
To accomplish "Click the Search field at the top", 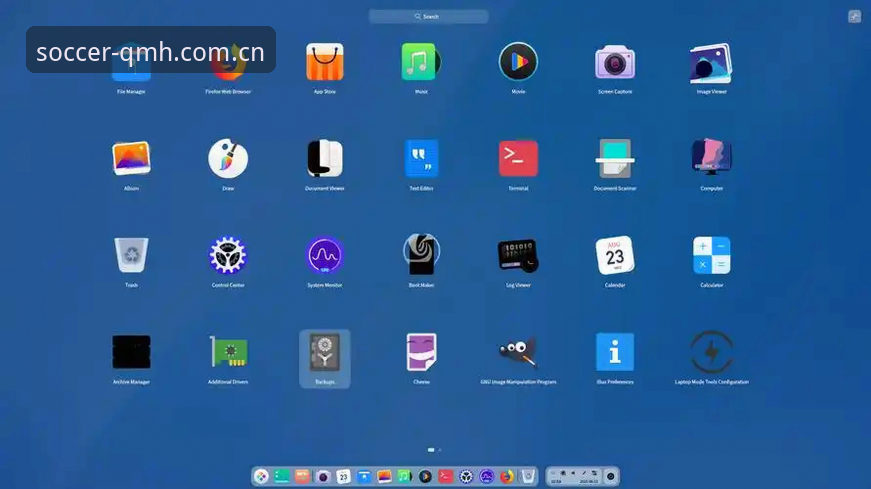I will point(429,17).
